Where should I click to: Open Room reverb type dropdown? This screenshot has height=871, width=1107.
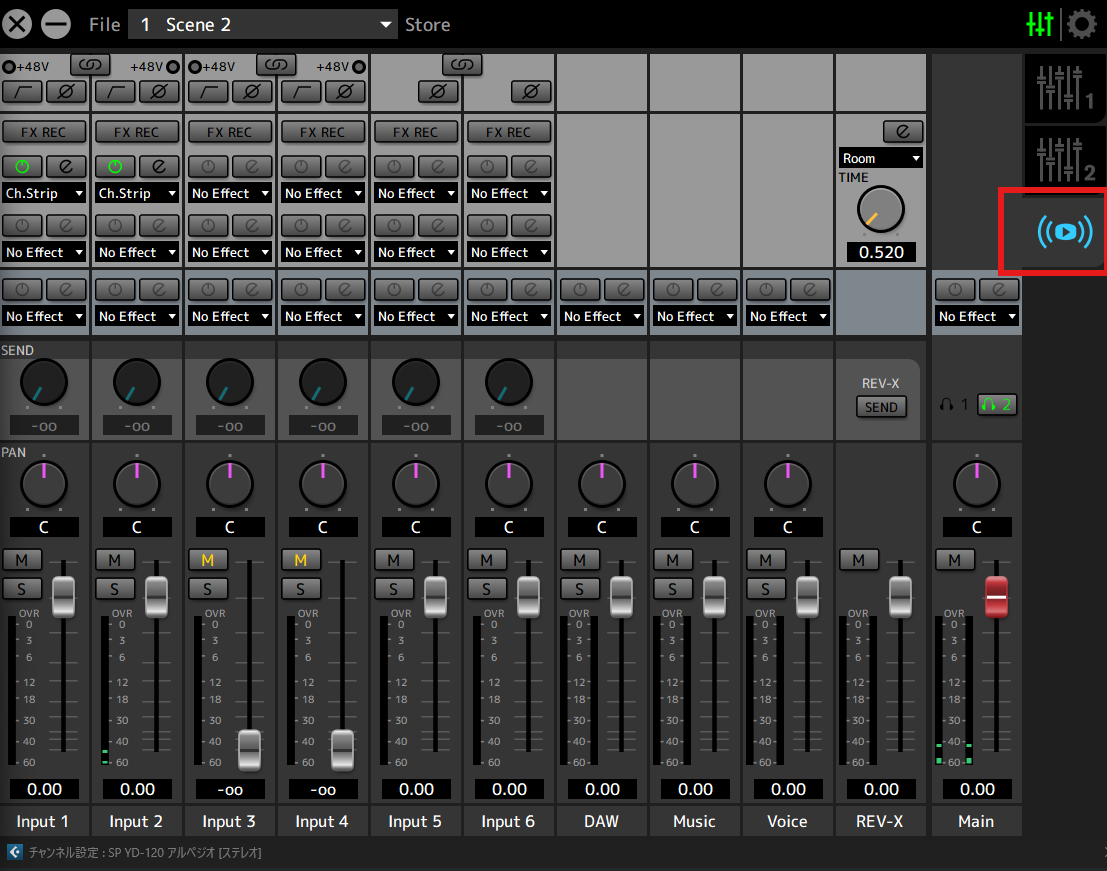tap(881, 158)
